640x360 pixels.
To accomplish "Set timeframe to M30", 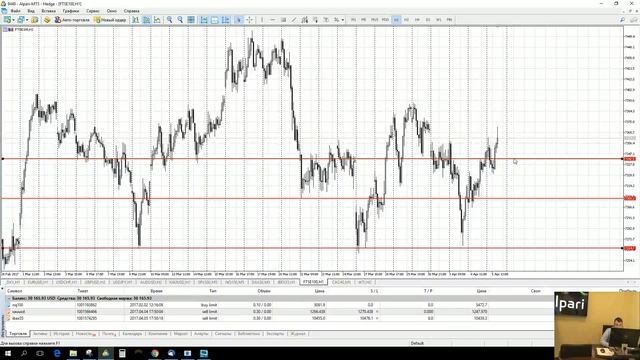I will [385, 20].
